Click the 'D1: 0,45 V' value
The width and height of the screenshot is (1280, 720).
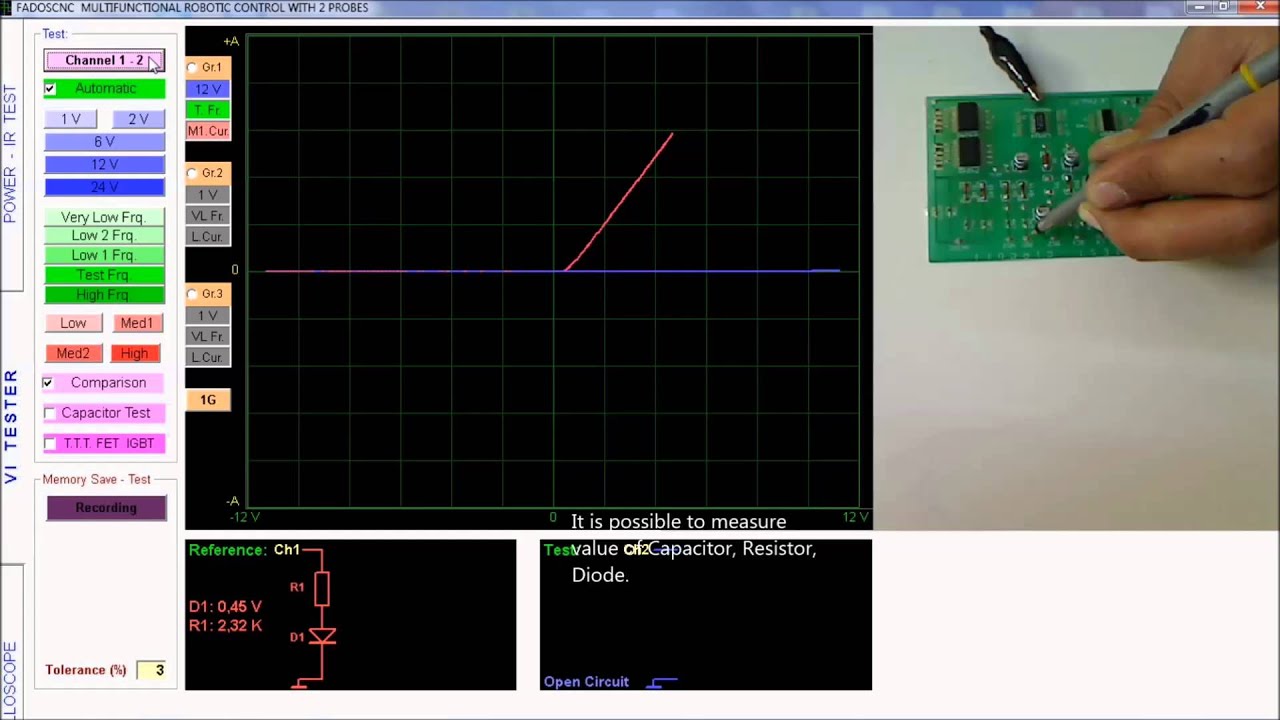coord(225,607)
